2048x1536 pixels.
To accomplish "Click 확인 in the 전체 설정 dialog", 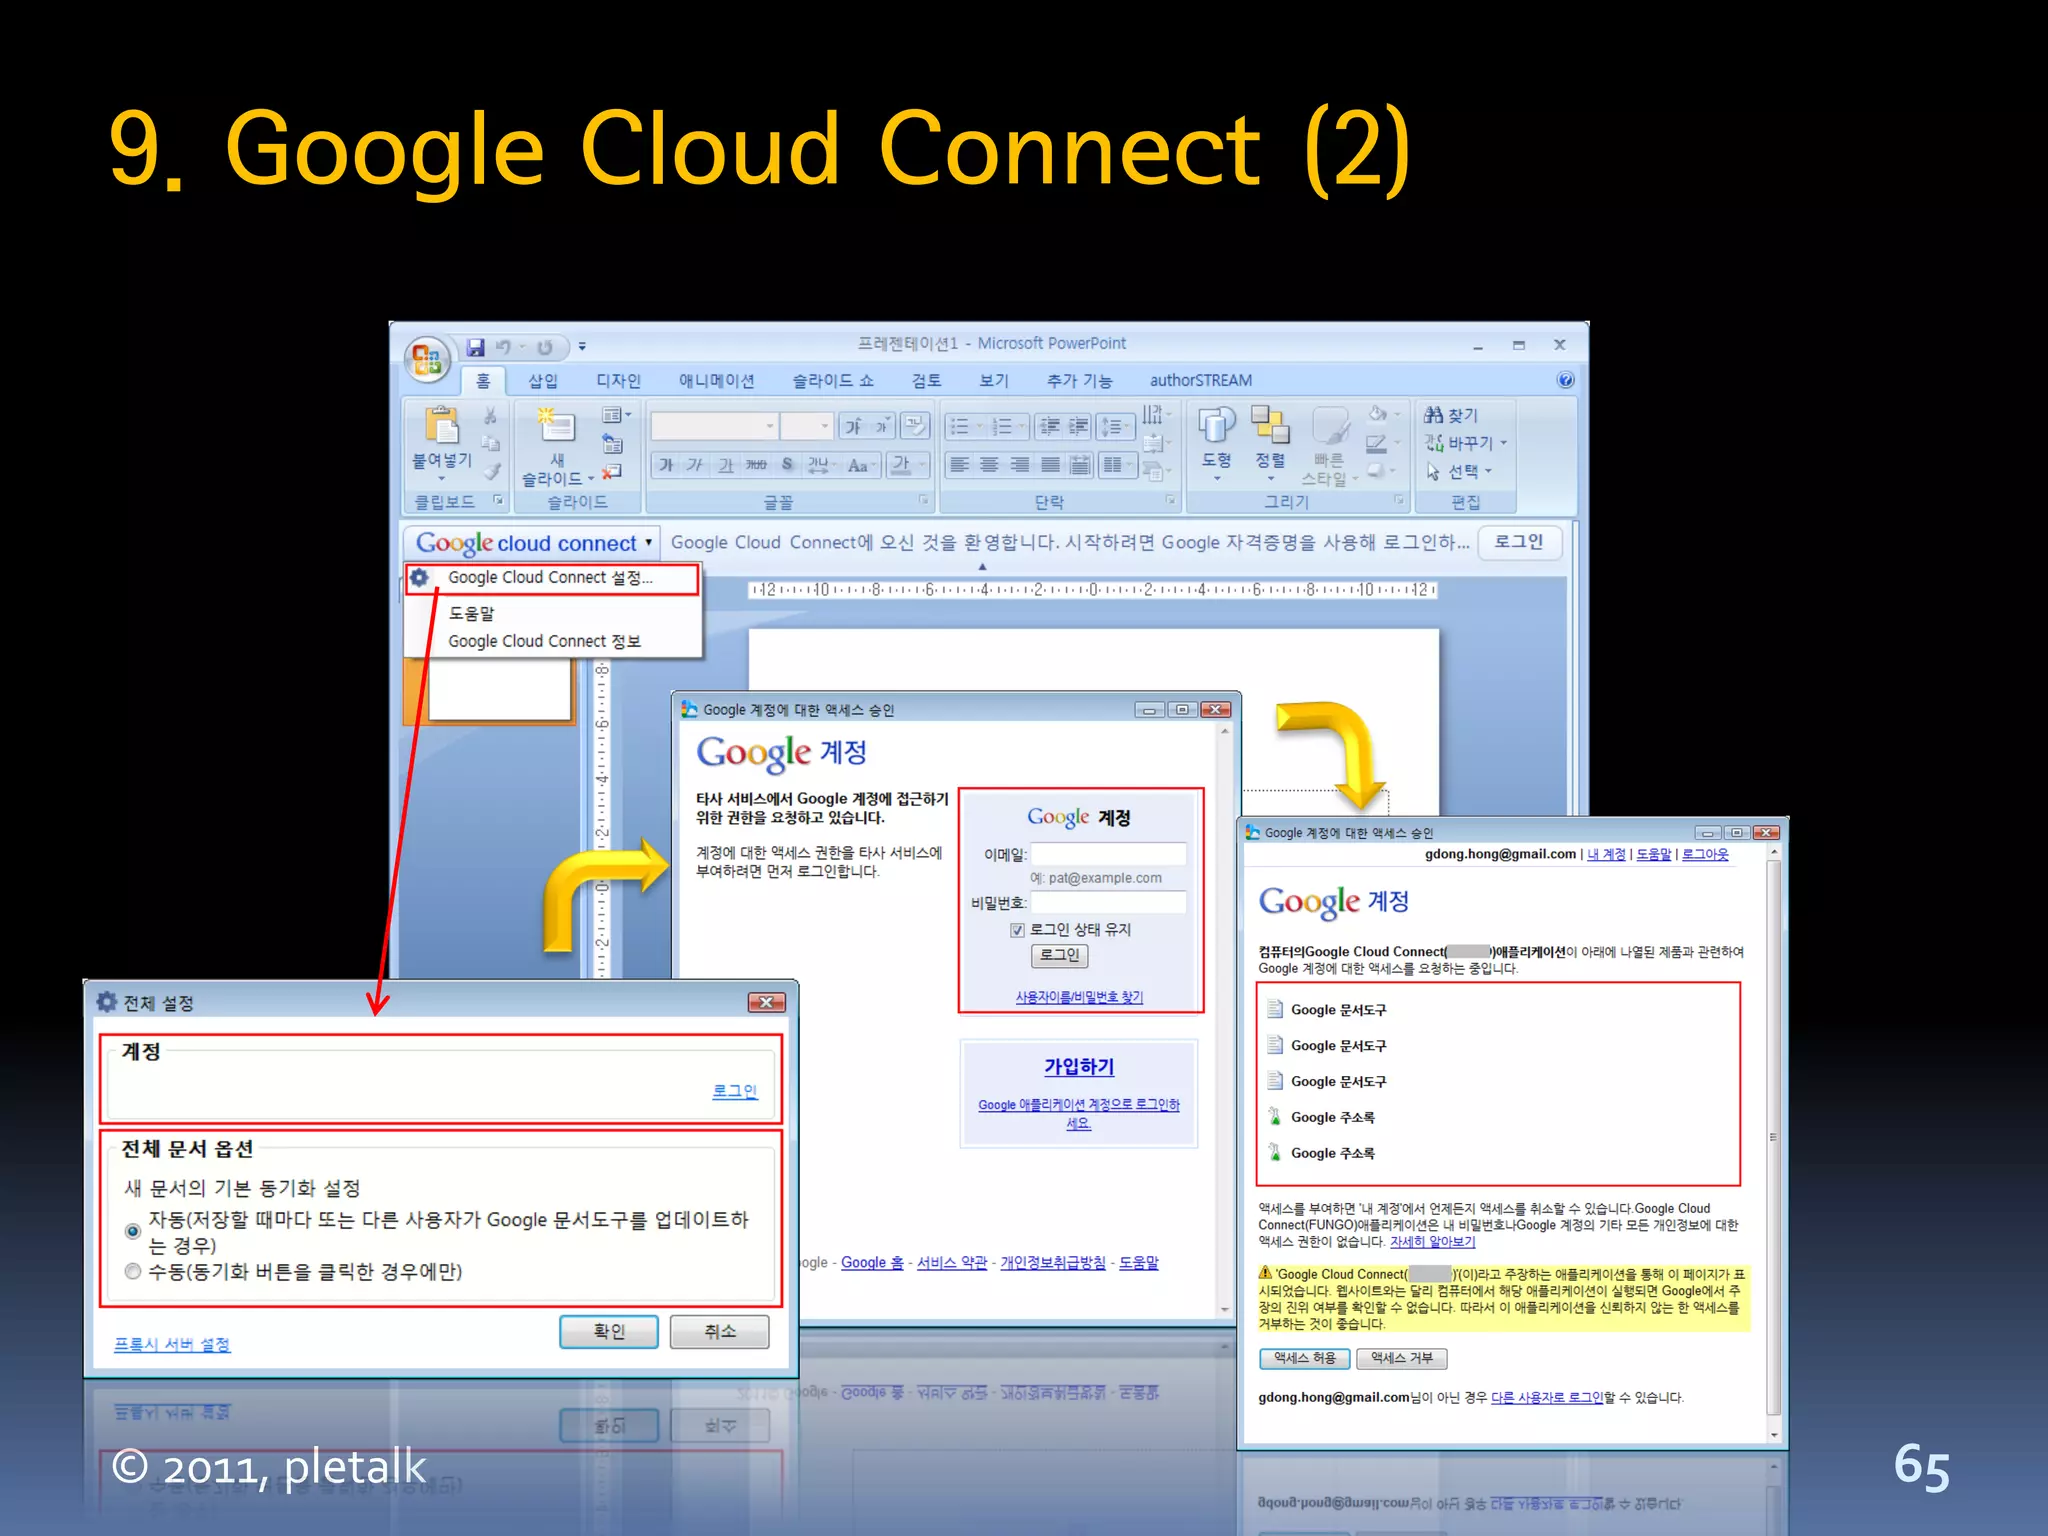I will tap(609, 1332).
